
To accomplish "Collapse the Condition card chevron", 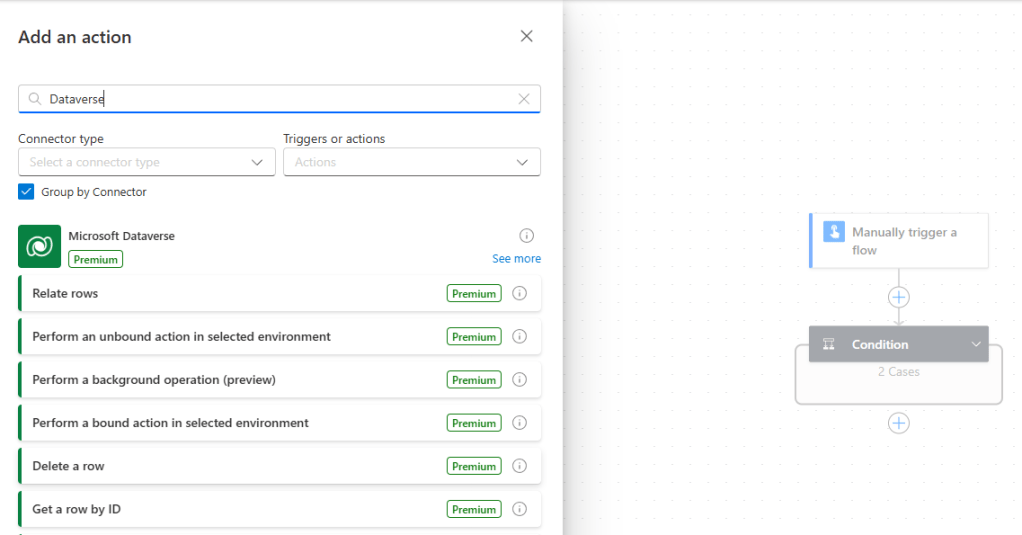I will click(x=976, y=344).
